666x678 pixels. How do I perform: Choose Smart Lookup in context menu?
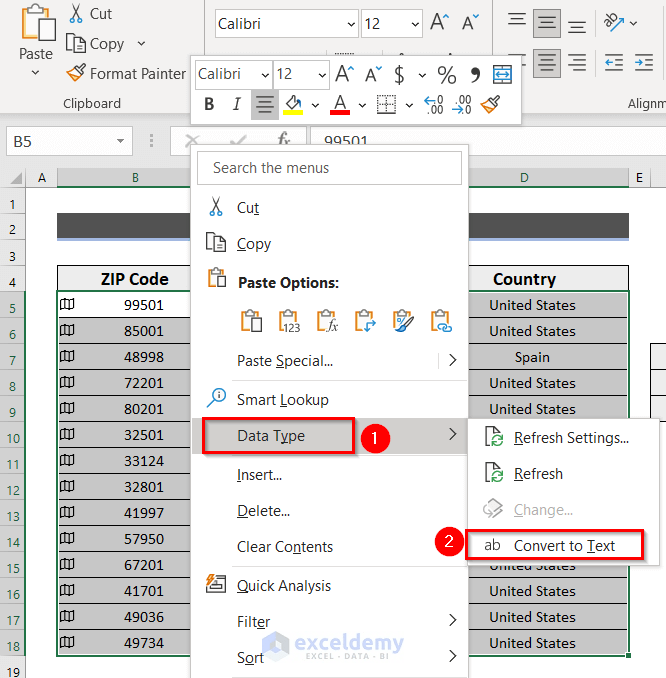[329, 400]
